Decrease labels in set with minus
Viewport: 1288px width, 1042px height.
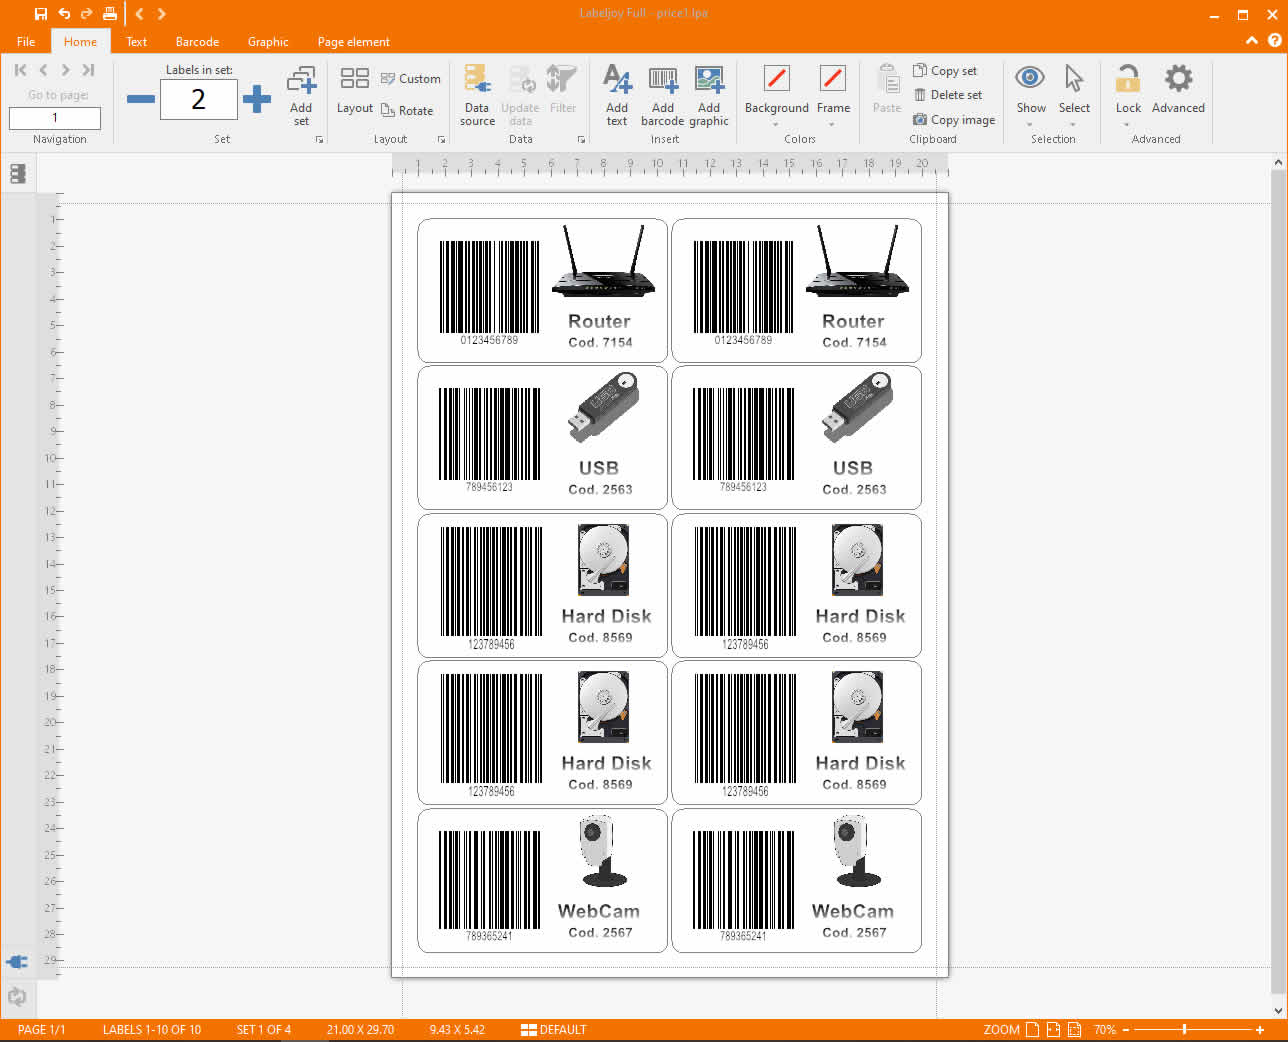pyautogui.click(x=141, y=99)
